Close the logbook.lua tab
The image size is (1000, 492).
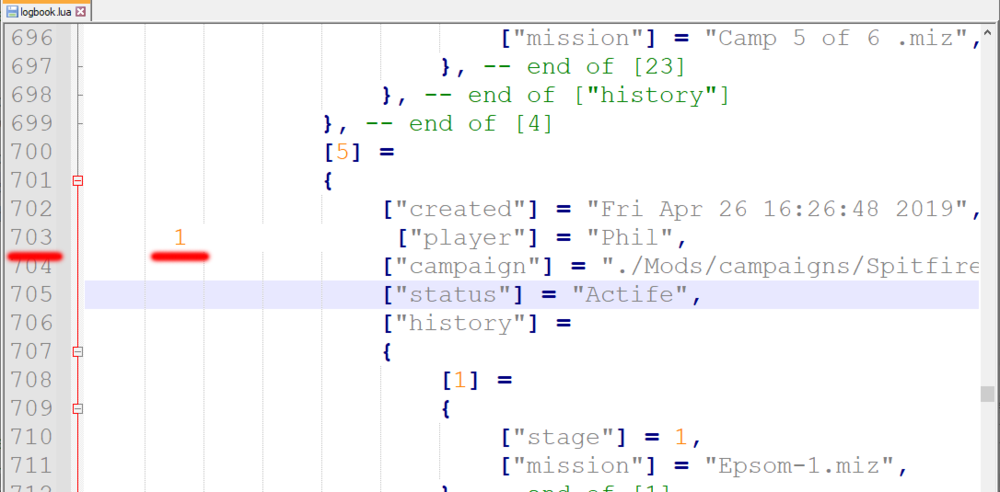point(80,11)
